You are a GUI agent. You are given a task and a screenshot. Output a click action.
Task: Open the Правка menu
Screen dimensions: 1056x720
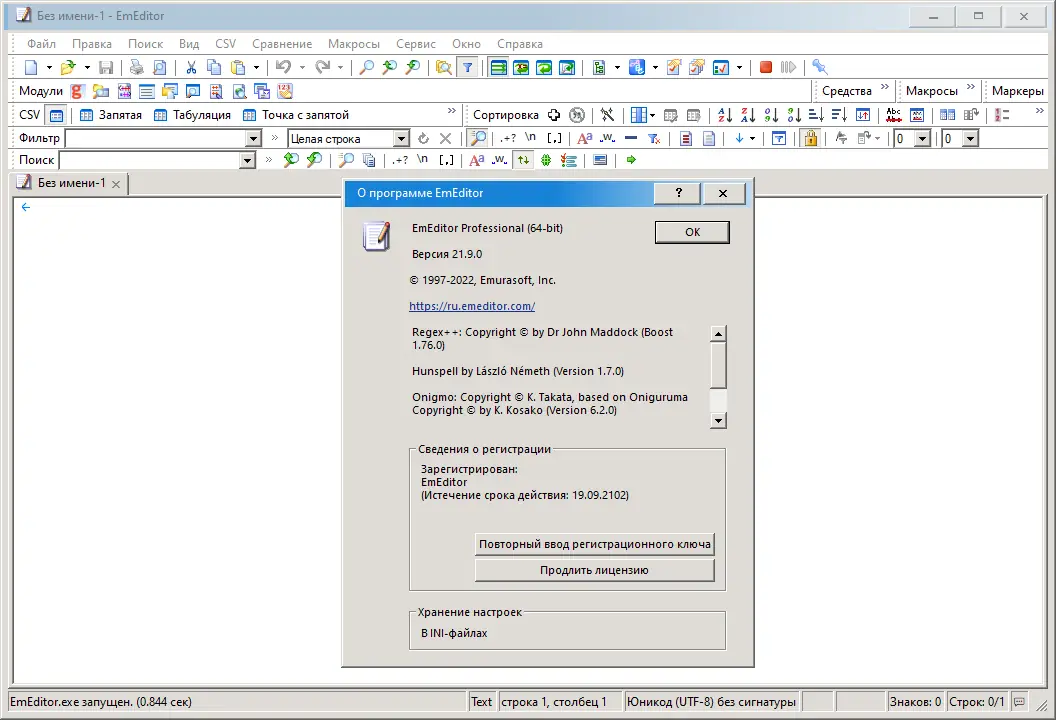(x=92, y=44)
